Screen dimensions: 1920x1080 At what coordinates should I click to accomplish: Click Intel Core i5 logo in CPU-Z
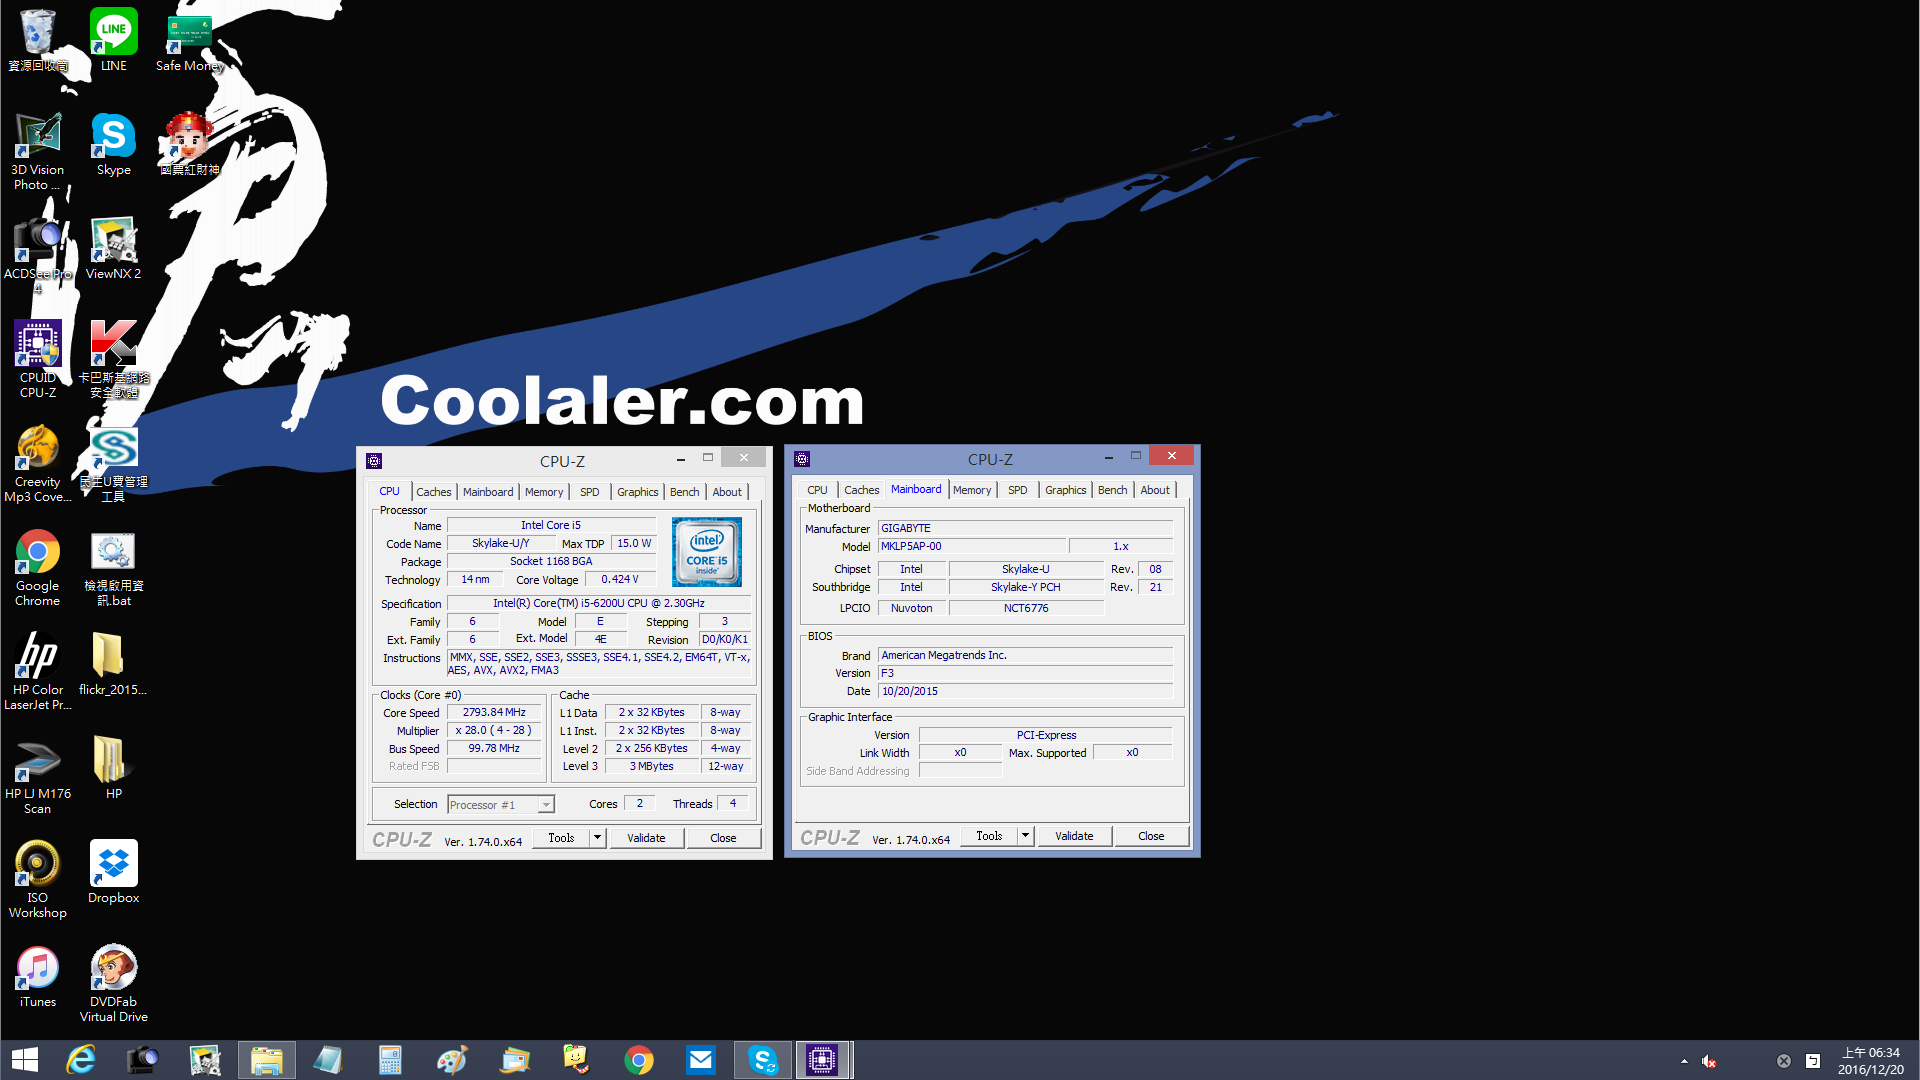(x=707, y=552)
